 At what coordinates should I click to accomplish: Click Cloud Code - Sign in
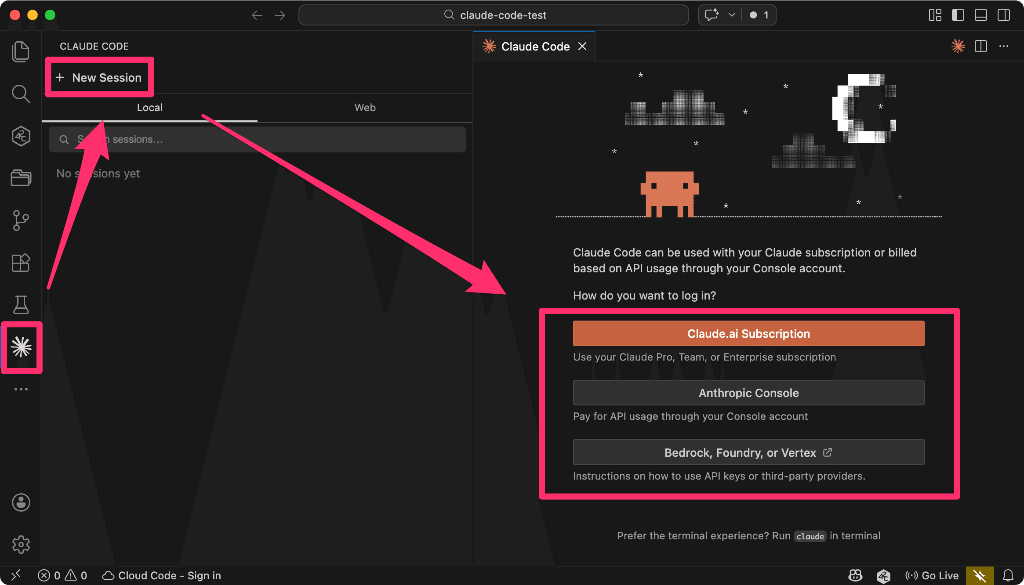coord(161,575)
